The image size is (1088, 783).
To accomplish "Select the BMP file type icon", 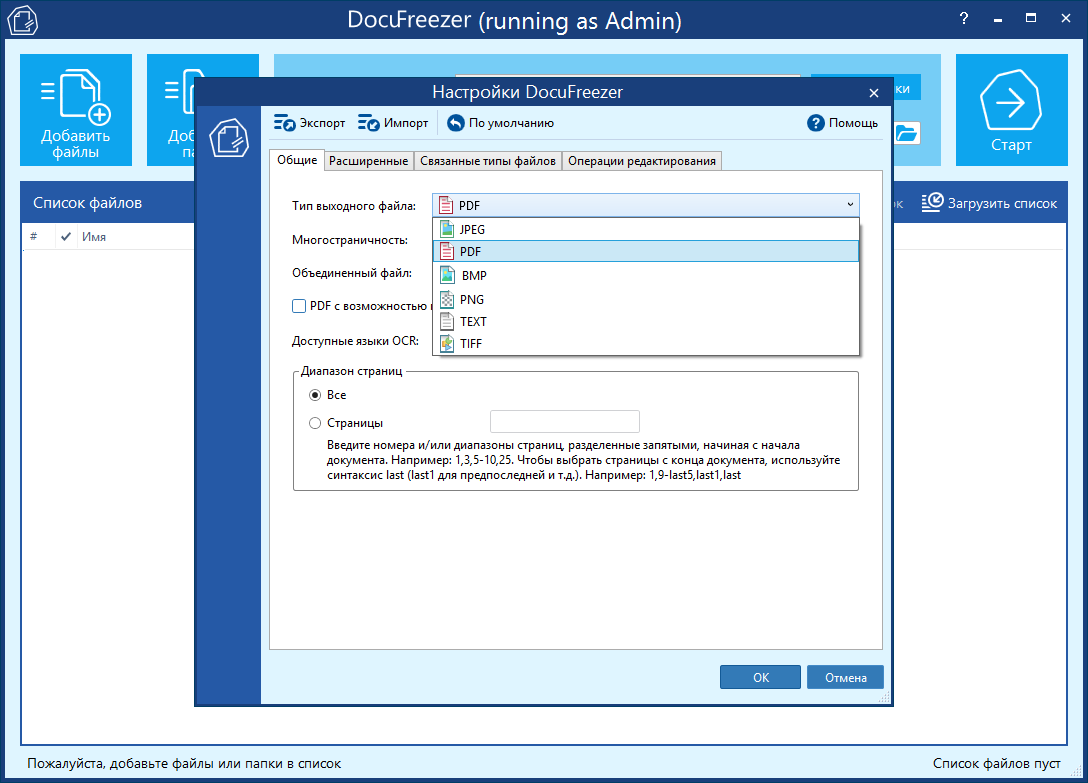I will tap(448, 275).
